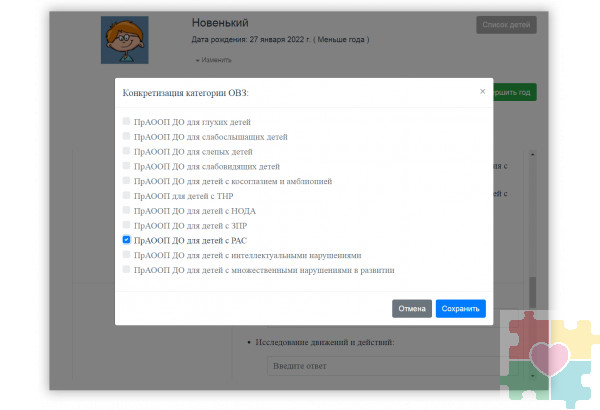The image size is (600, 410).
Task: Check the косоглазием и амблиопией option
Action: [126, 180]
